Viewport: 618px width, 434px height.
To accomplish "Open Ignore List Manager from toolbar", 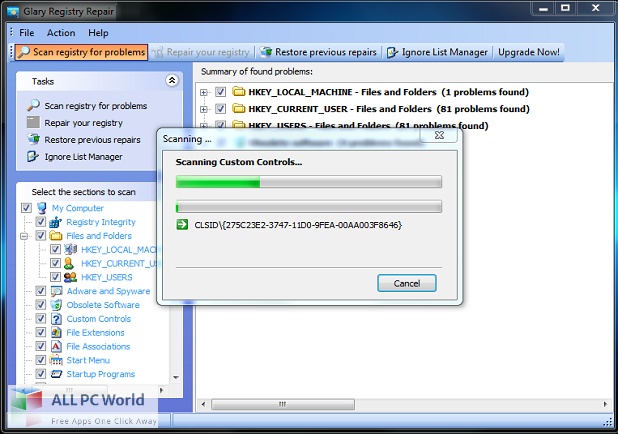I will coord(437,52).
